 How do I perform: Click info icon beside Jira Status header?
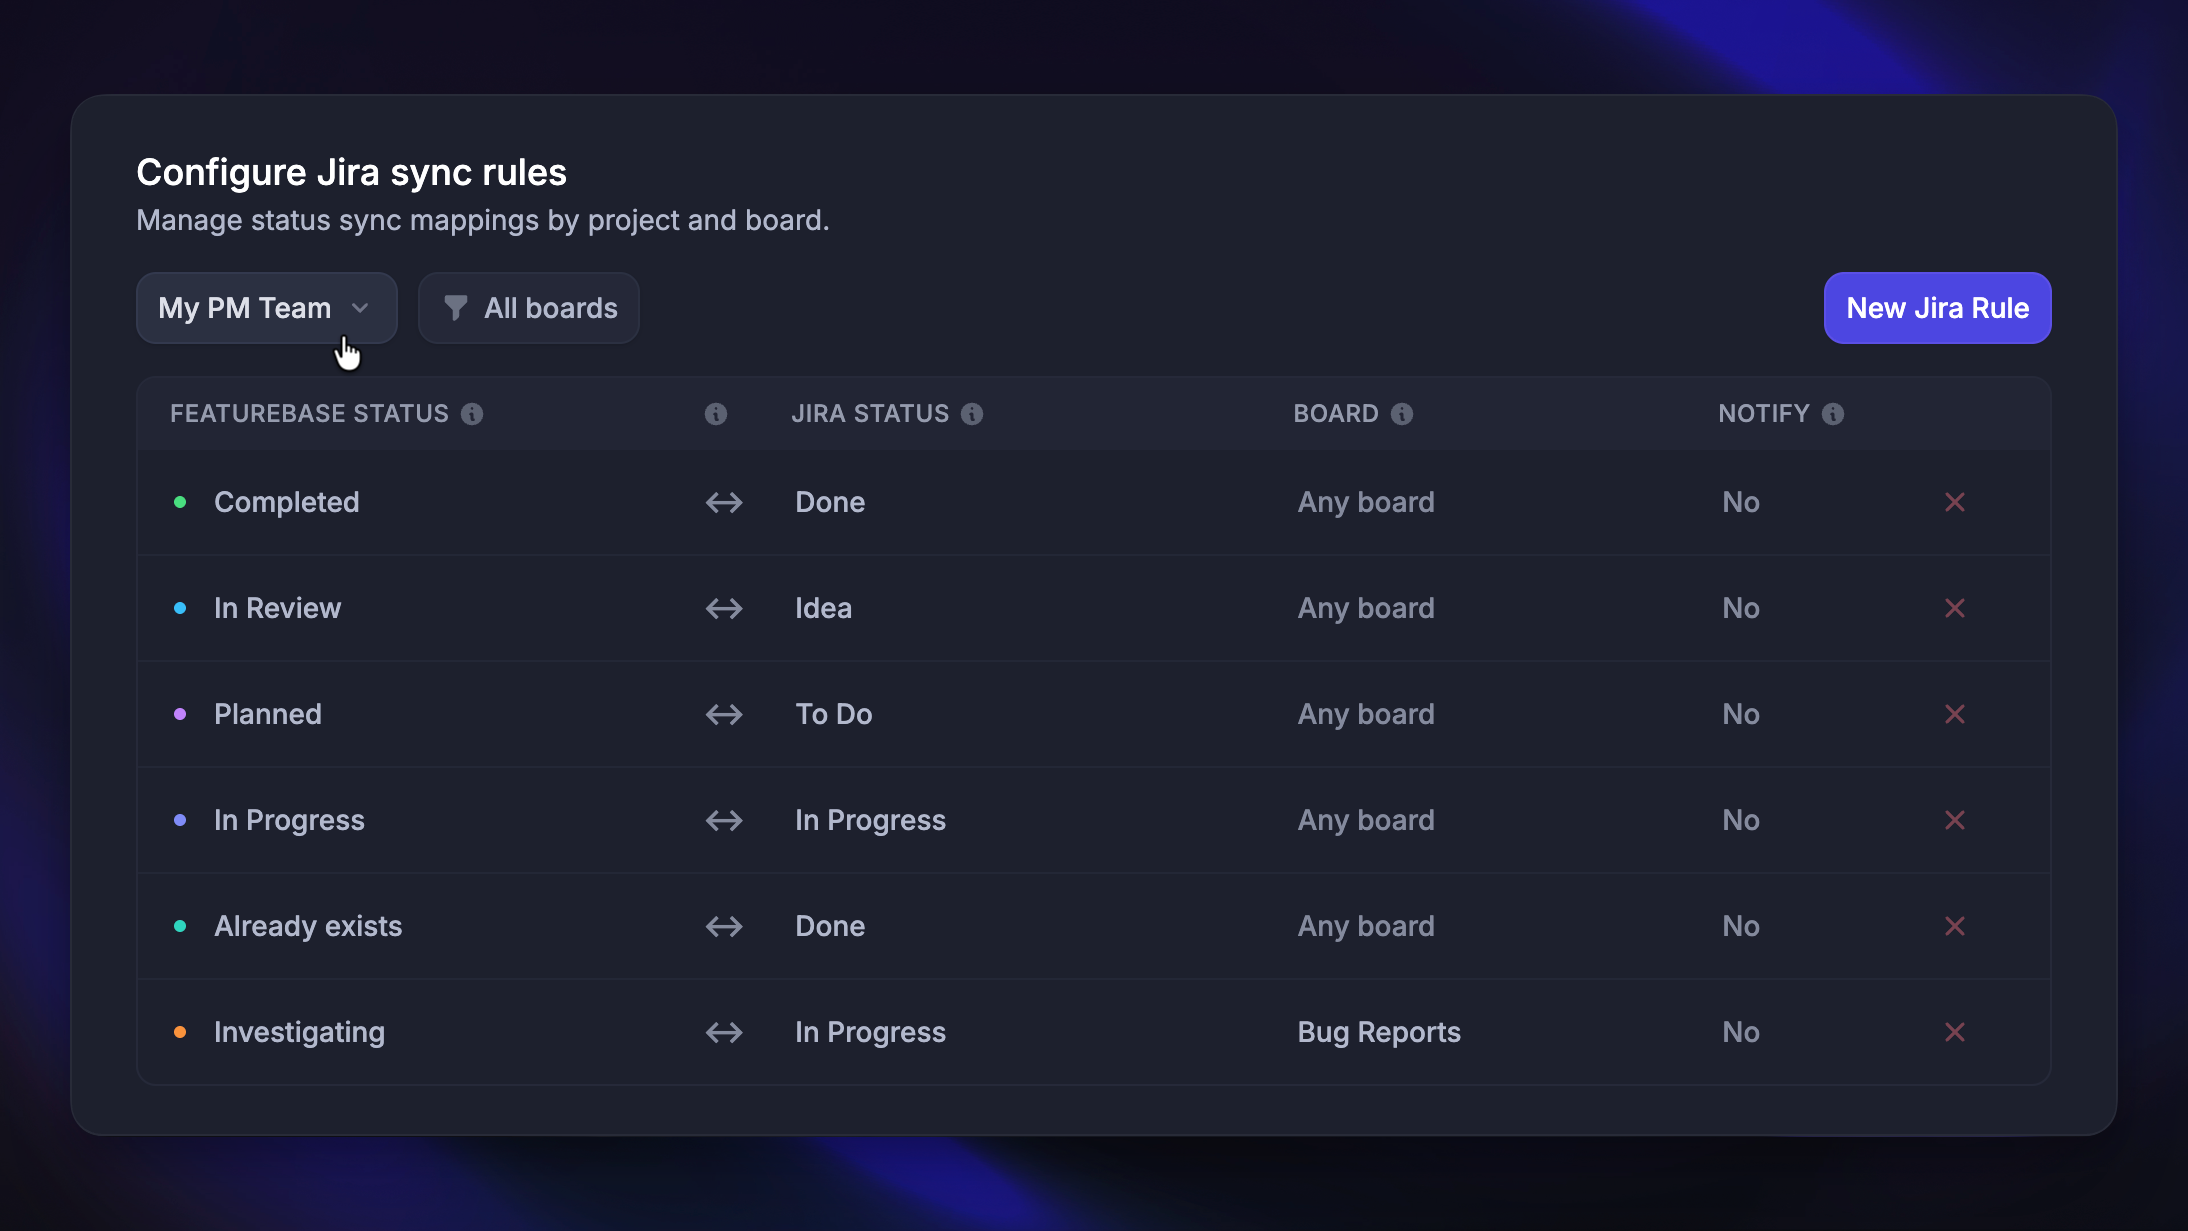tap(972, 414)
